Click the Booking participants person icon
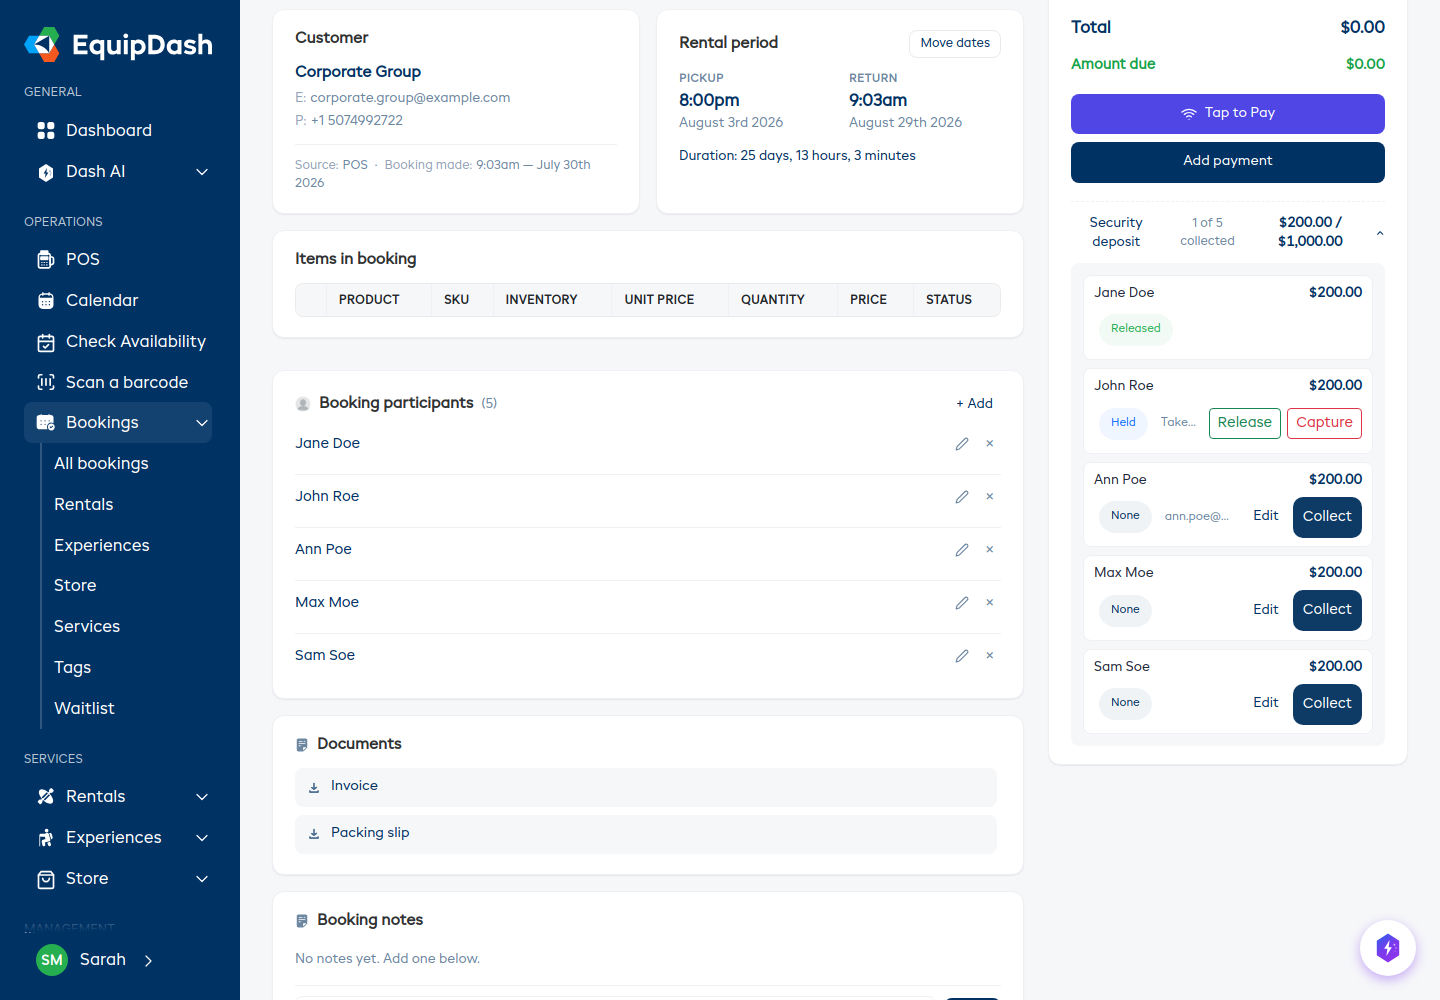This screenshot has height=1000, width=1440. 303,404
